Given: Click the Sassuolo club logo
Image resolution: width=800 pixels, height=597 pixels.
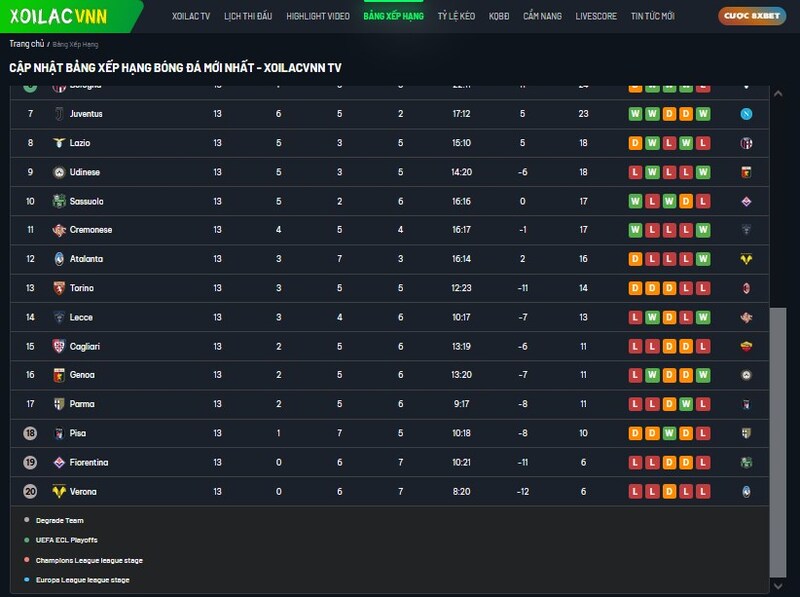Looking at the screenshot, I should [59, 201].
